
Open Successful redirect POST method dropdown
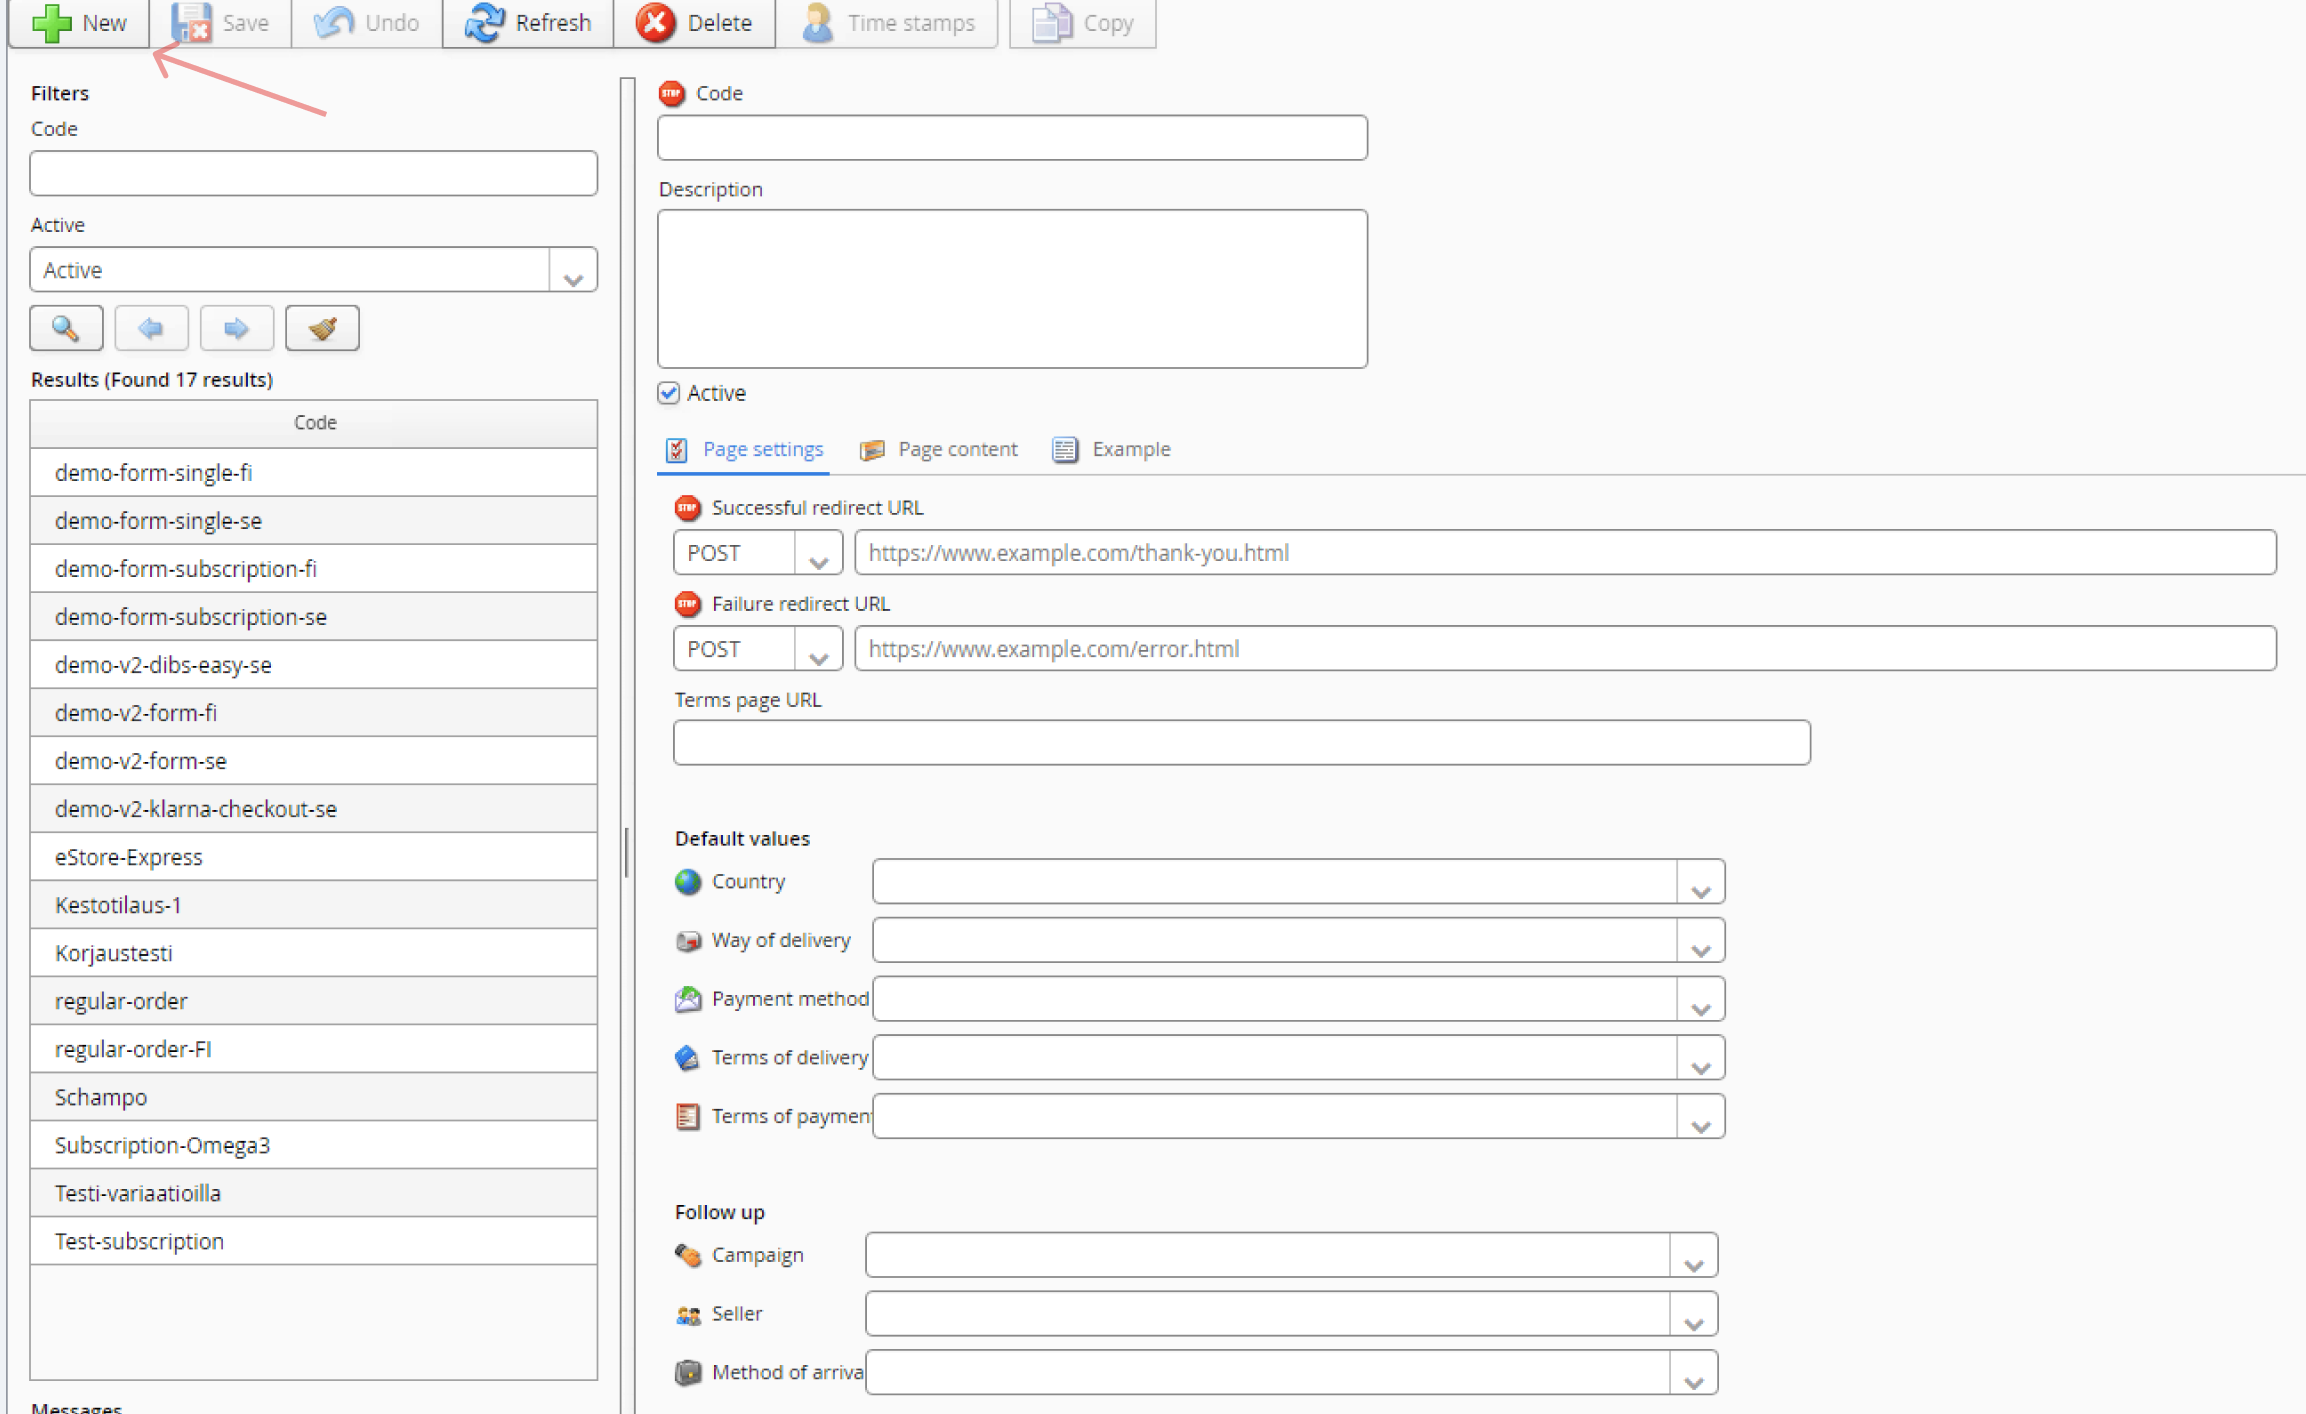pyautogui.click(x=818, y=554)
